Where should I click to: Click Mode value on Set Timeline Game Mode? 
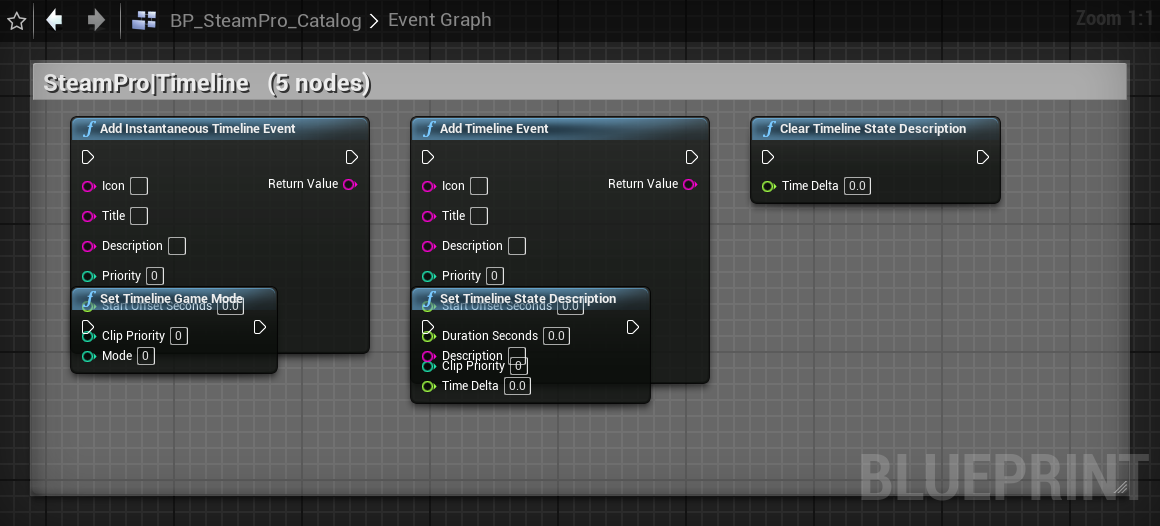(146, 356)
